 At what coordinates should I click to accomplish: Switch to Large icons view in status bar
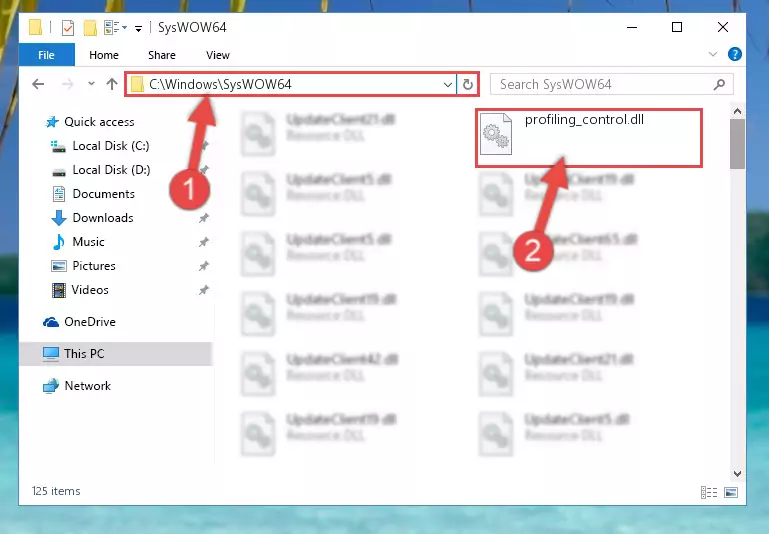click(731, 492)
